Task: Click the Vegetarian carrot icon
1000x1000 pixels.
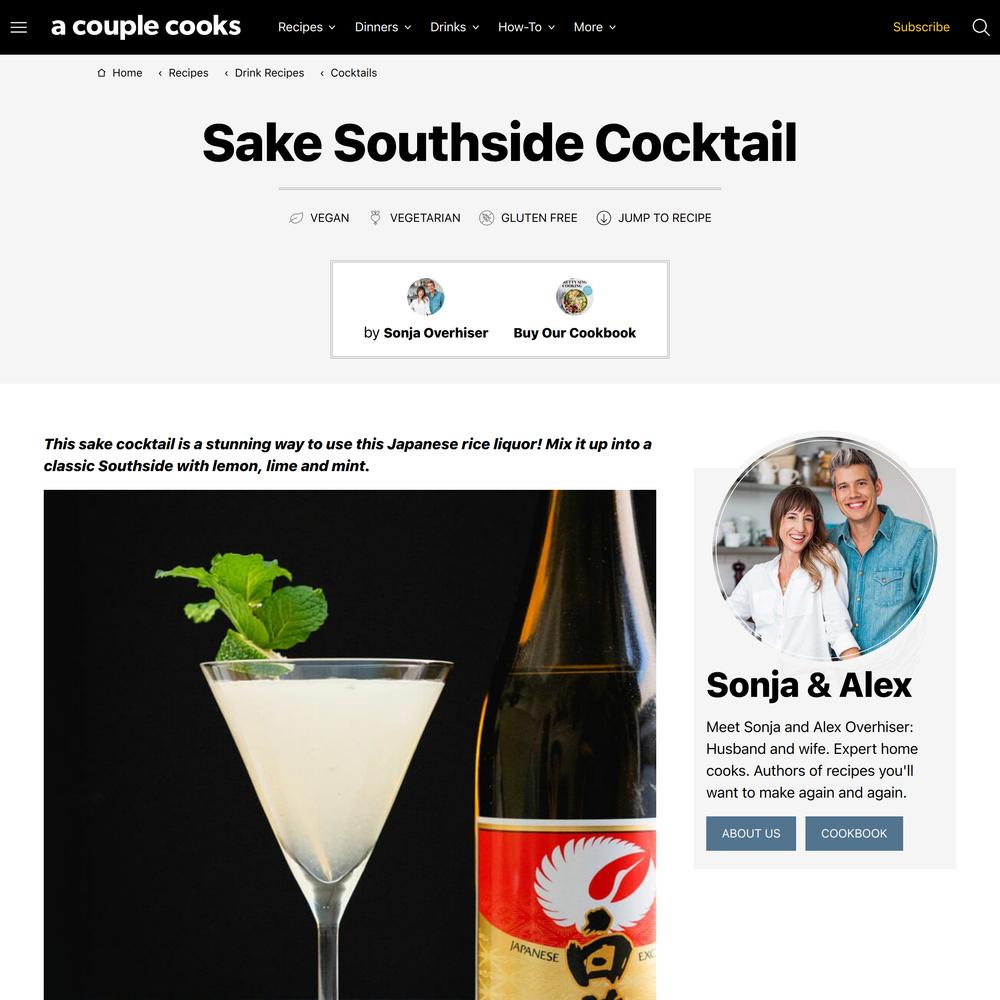Action: click(x=375, y=218)
